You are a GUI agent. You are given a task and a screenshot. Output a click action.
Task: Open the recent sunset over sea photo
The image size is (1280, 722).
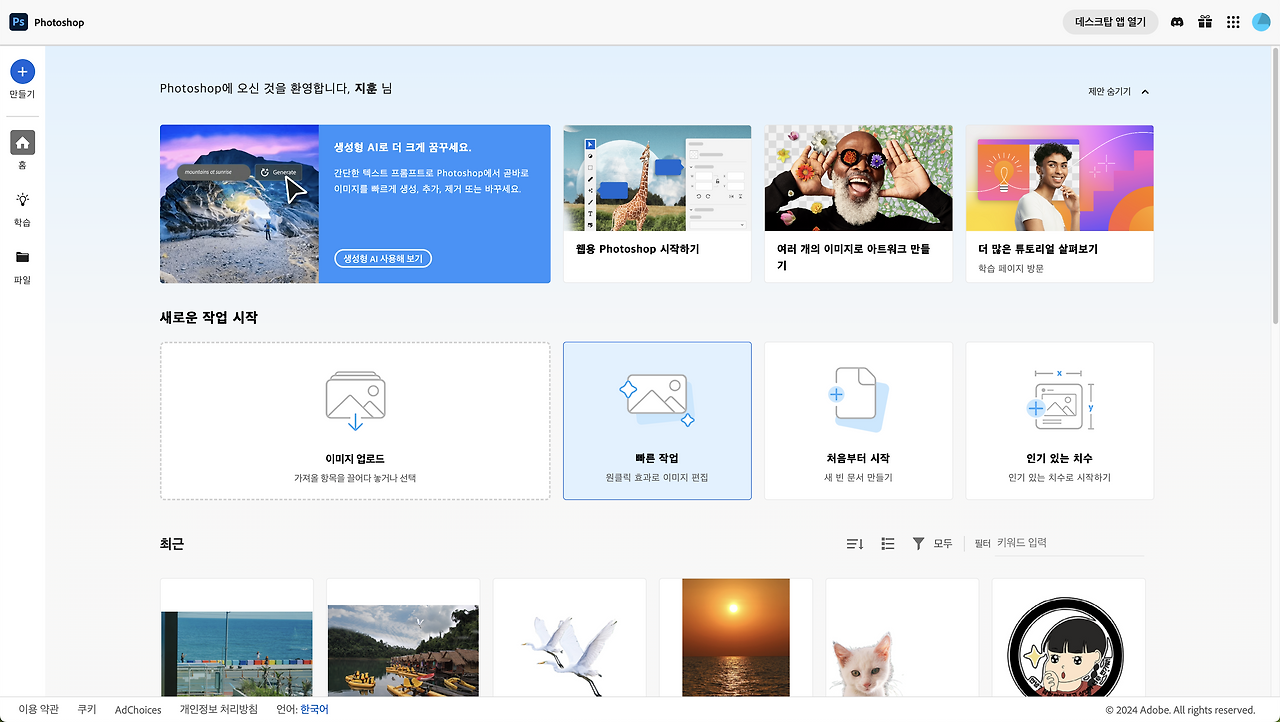pos(736,637)
